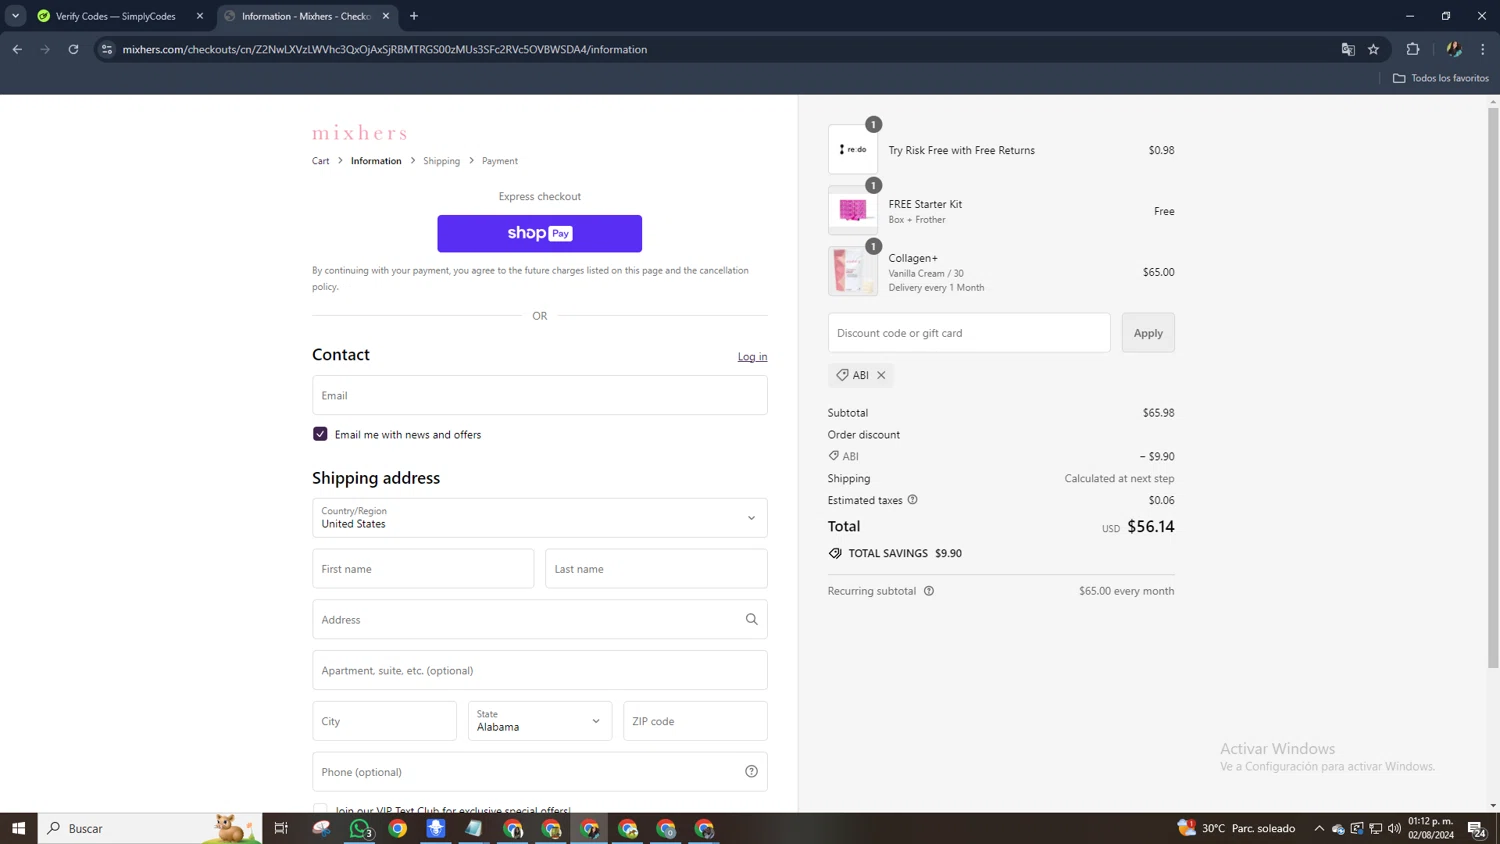
Task: Click the site information icon in address bar
Action: pos(107,49)
